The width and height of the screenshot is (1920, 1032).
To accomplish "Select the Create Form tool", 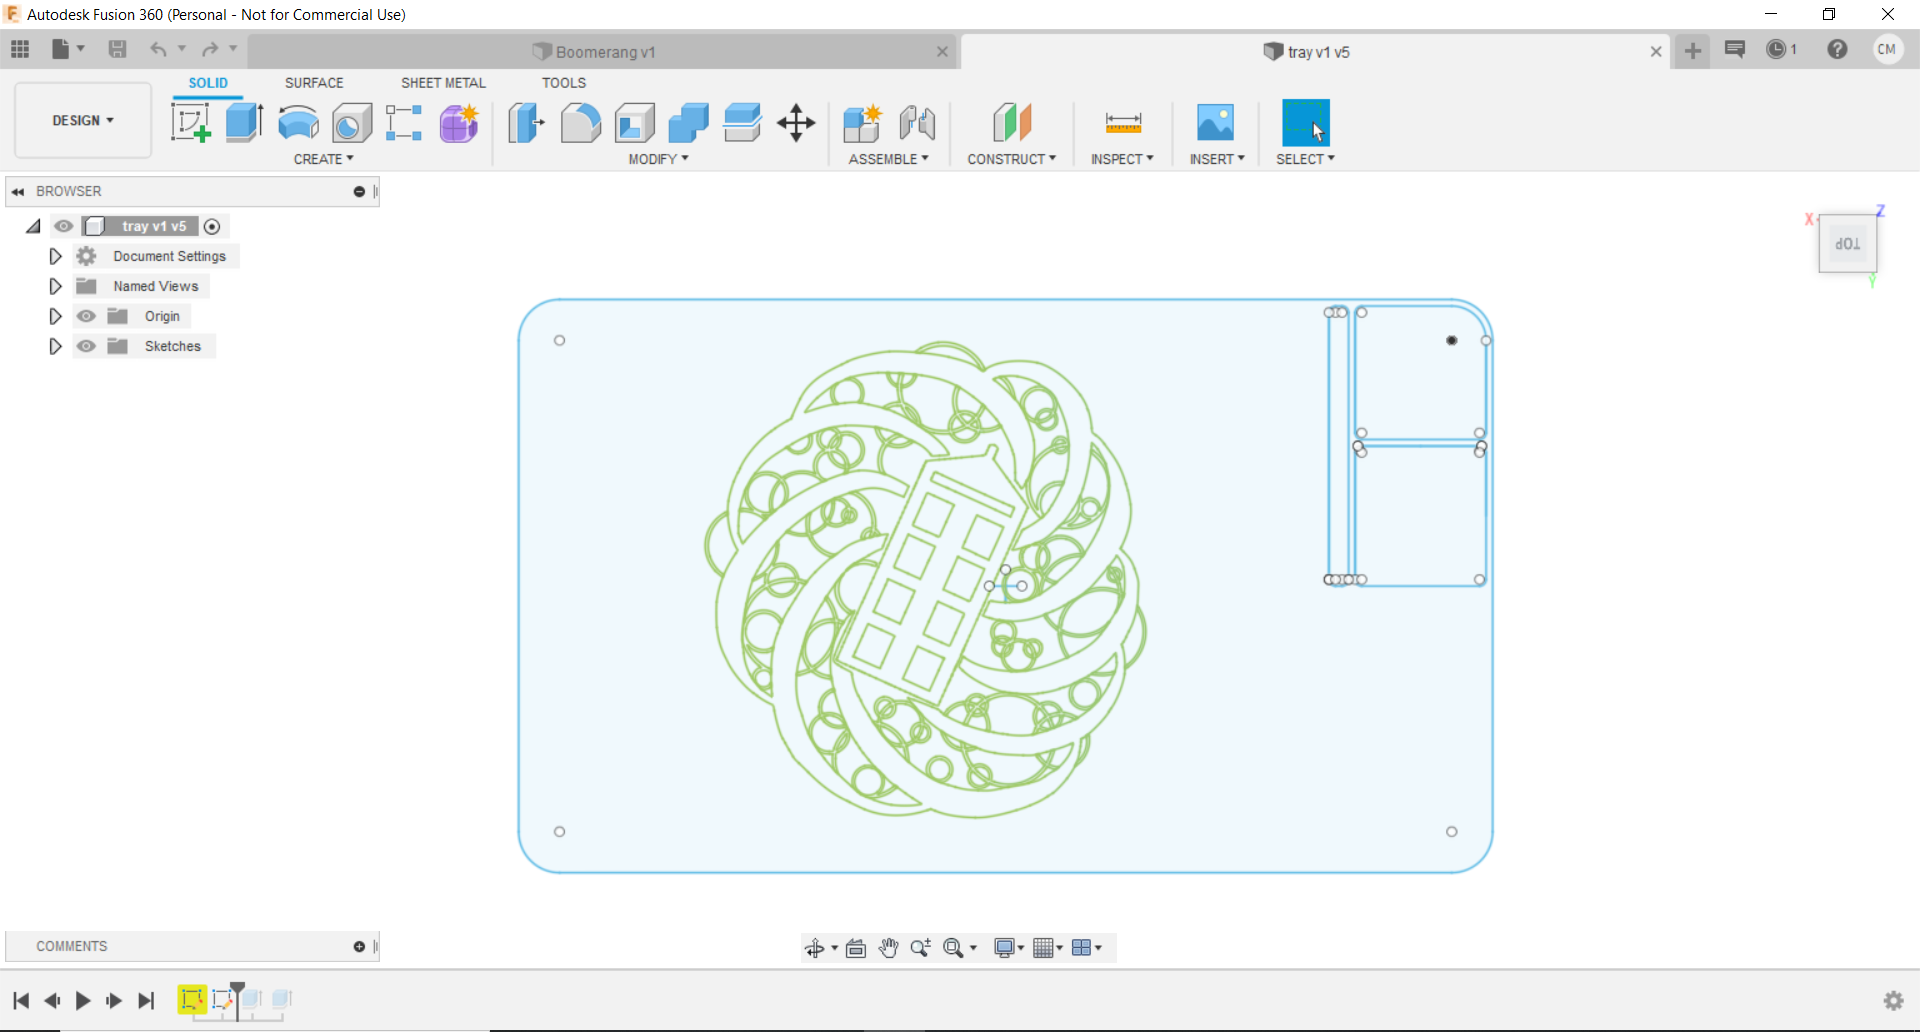I will tap(459, 123).
